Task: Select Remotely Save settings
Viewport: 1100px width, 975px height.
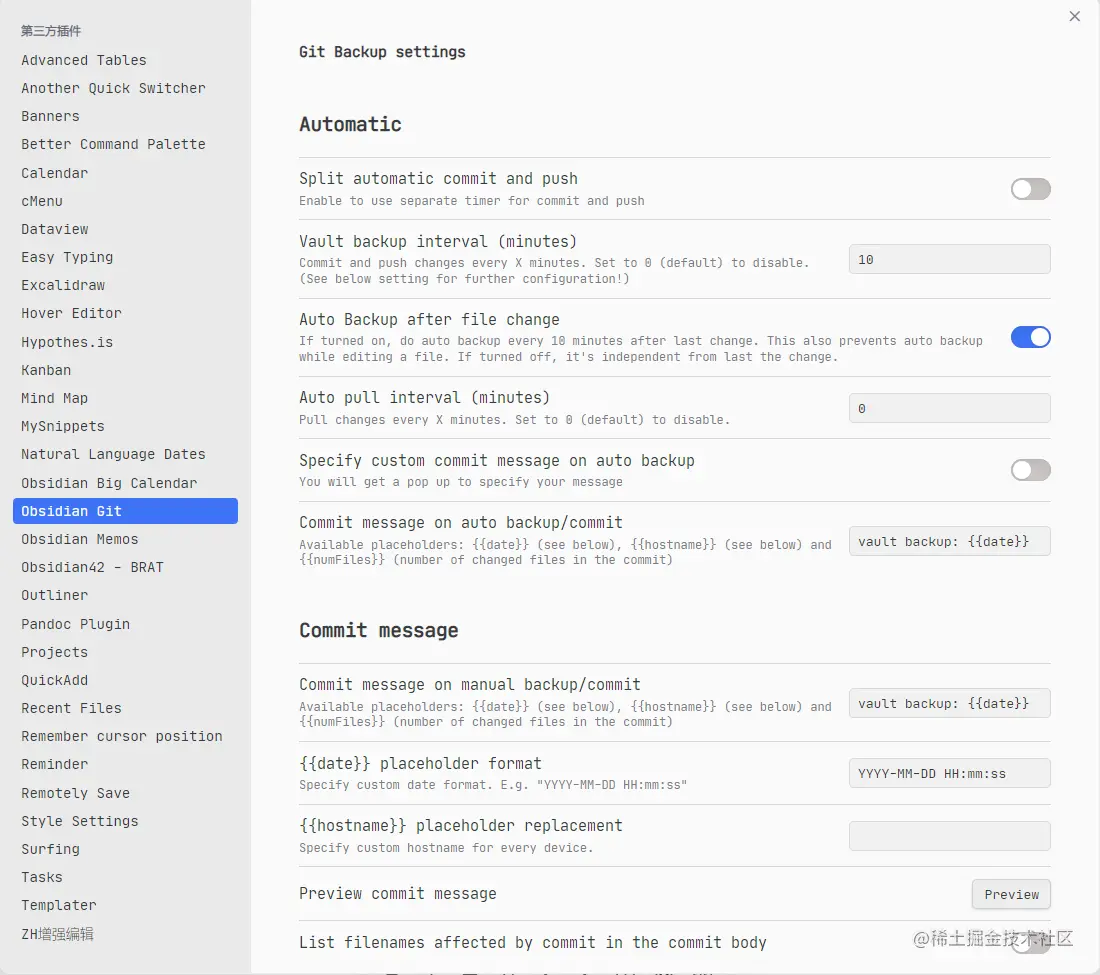Action: click(x=125, y=793)
